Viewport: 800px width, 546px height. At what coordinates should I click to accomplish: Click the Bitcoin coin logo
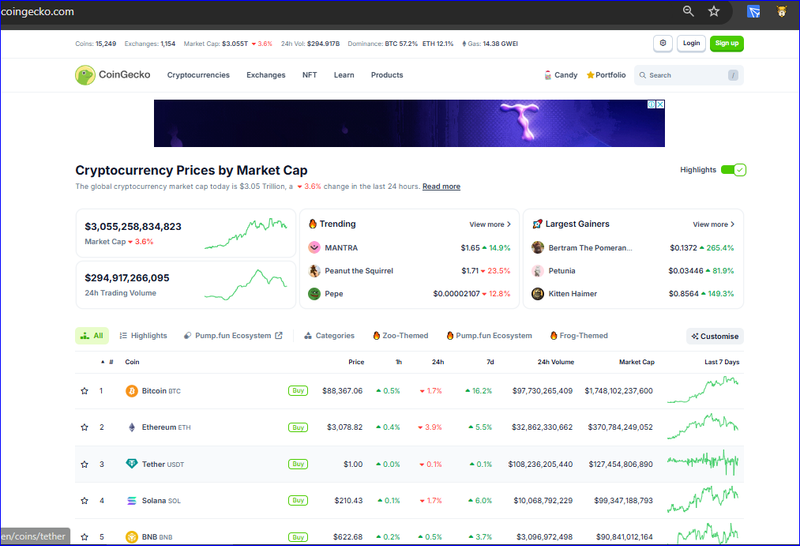pyautogui.click(x=132, y=391)
